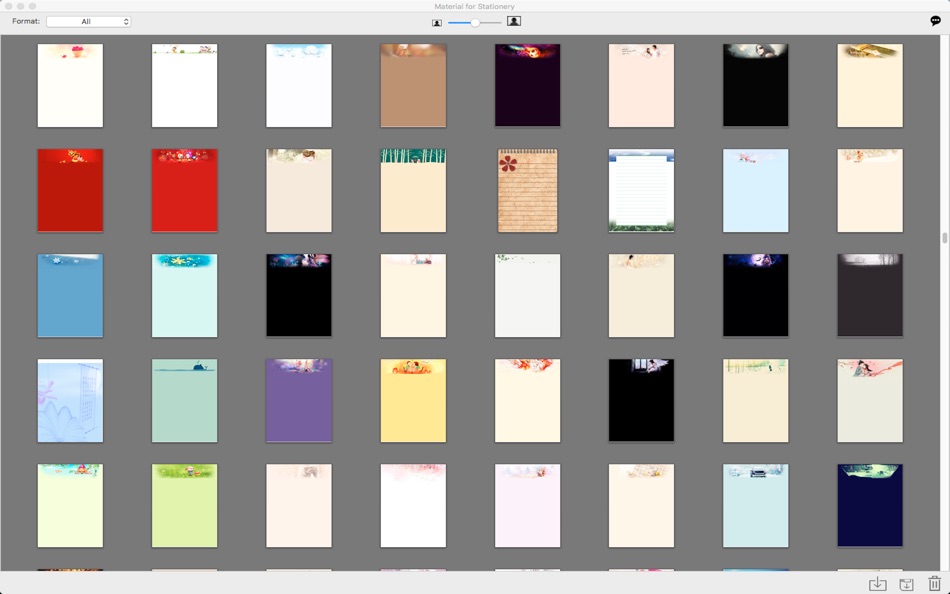Click the vertical scrollbar thumb
Image resolution: width=950 pixels, height=594 pixels.
point(945,238)
